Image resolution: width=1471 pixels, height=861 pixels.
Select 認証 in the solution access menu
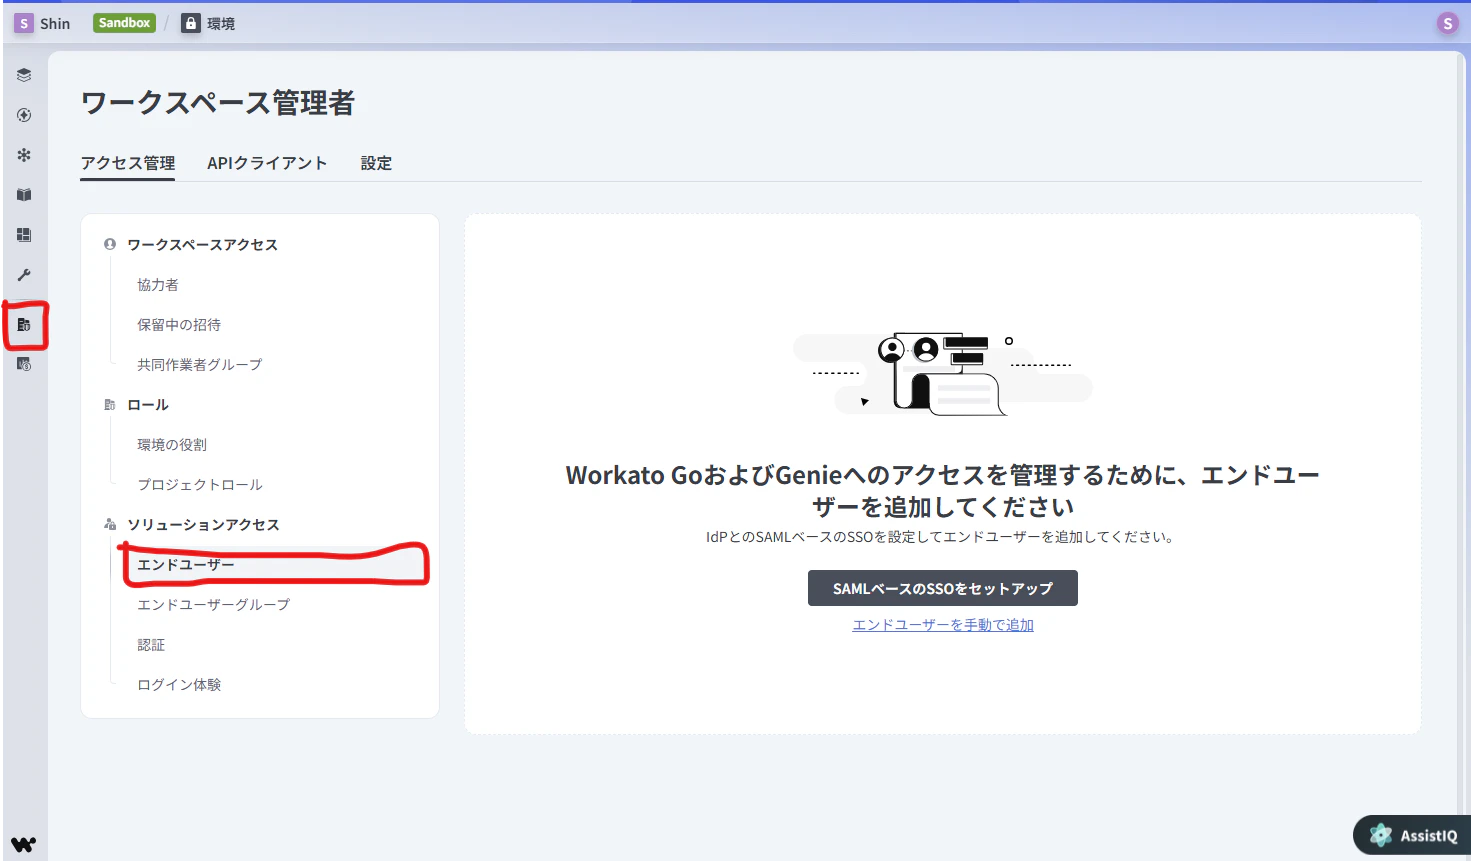pos(151,645)
